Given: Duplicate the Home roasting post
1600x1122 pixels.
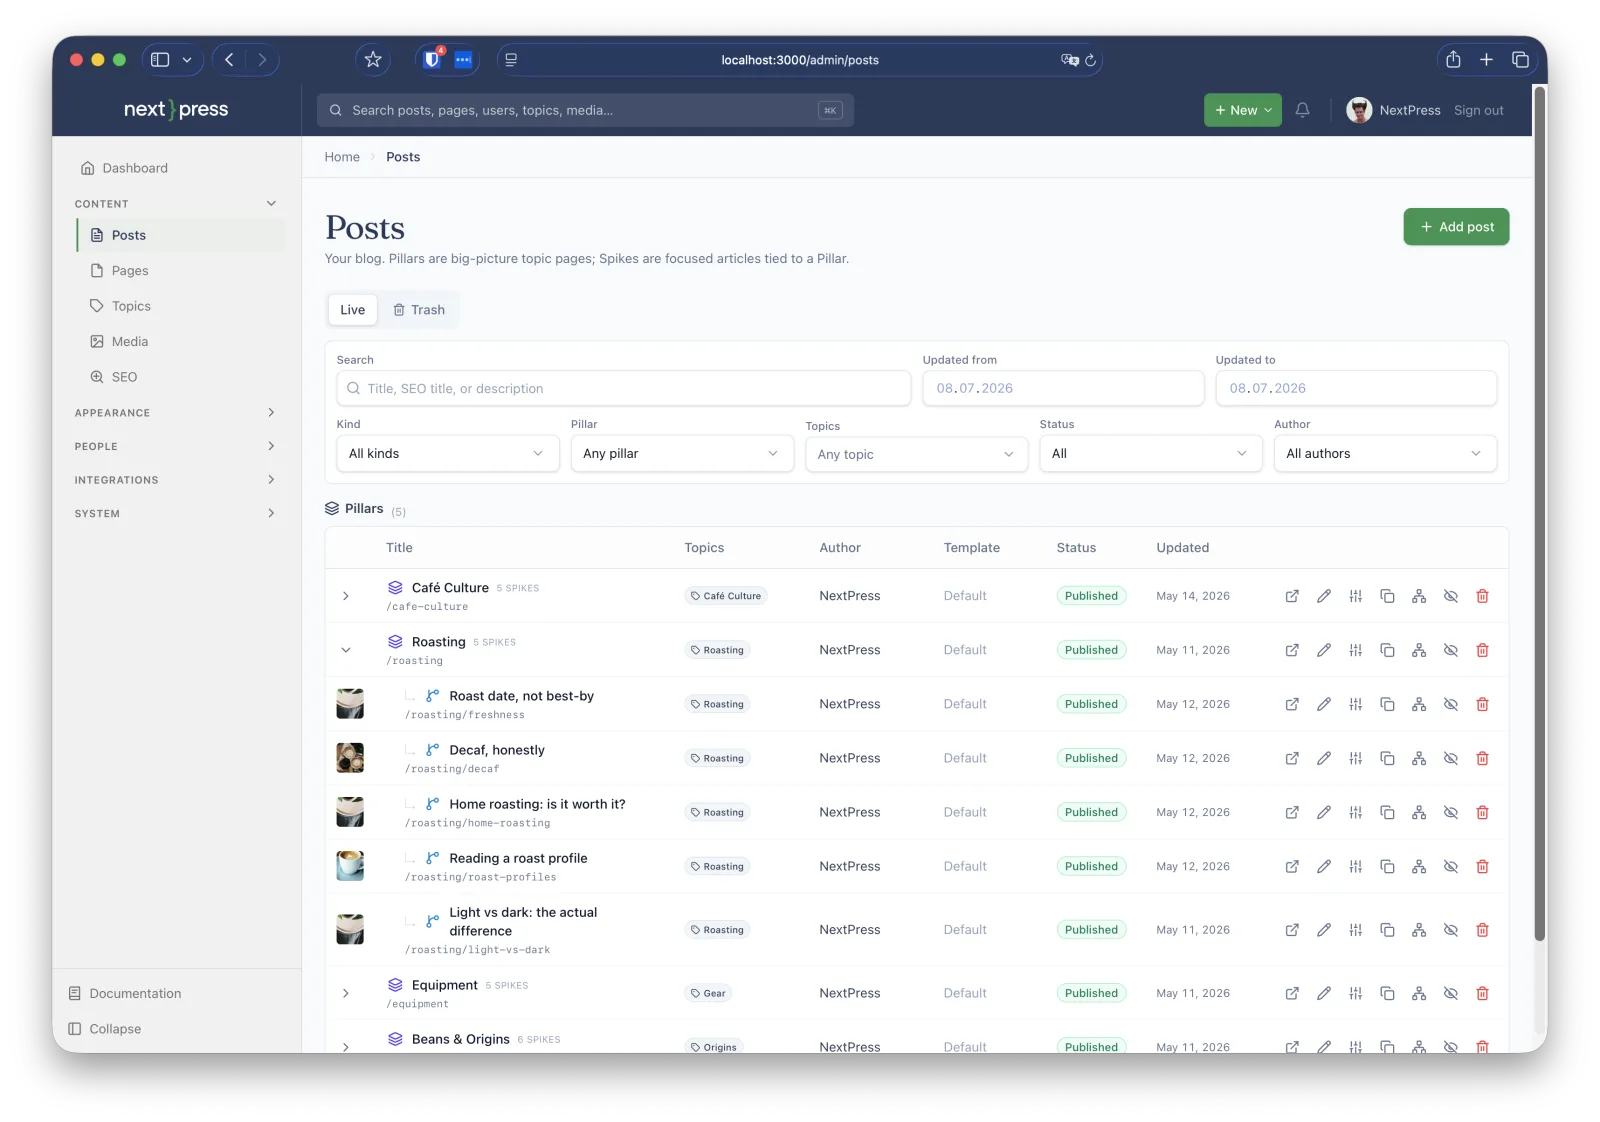Looking at the screenshot, I should pos(1387,812).
